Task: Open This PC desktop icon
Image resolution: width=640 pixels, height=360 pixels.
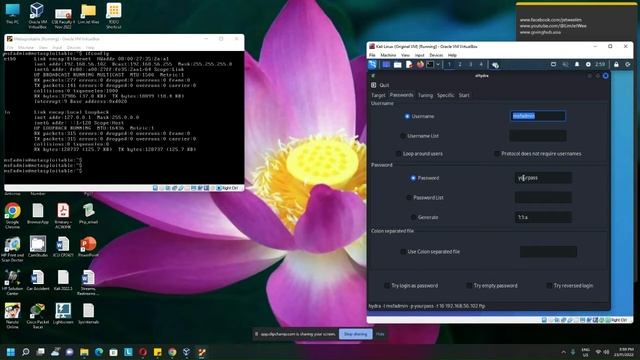Action: click(12, 13)
